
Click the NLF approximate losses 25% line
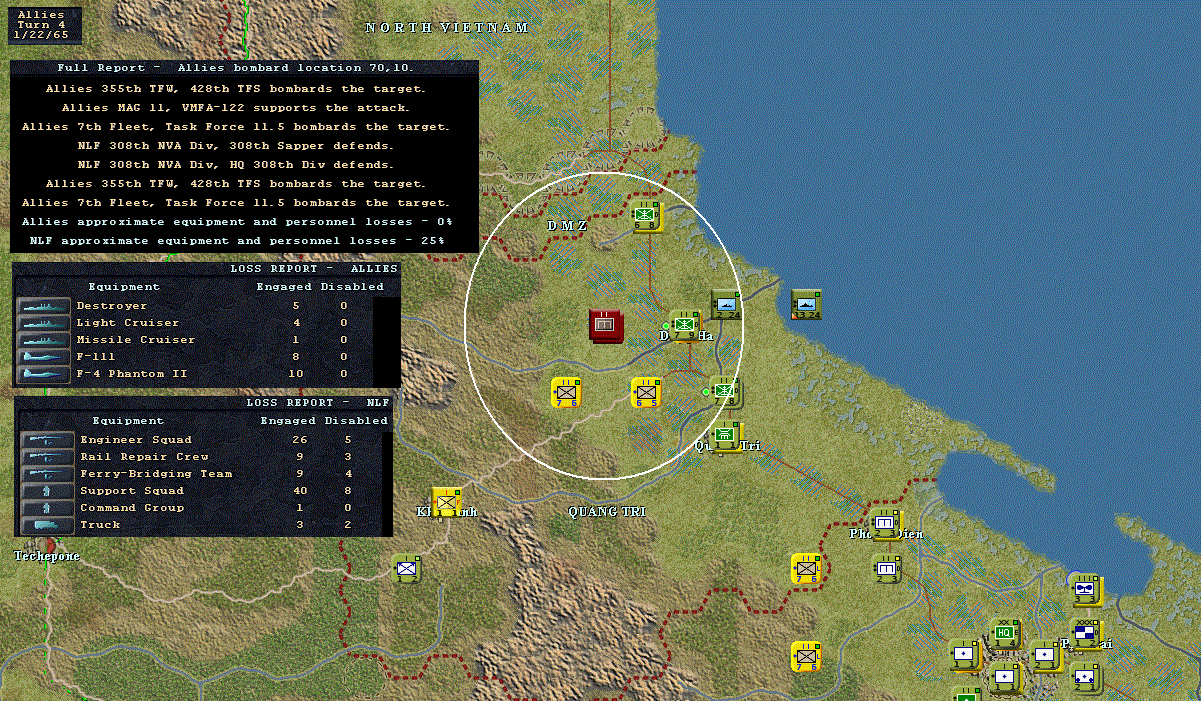(x=237, y=241)
